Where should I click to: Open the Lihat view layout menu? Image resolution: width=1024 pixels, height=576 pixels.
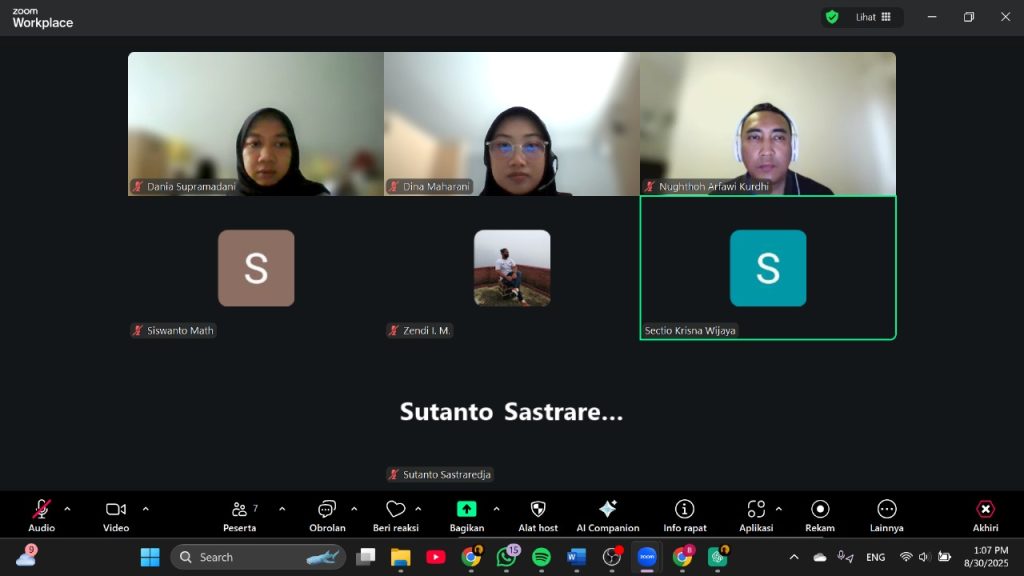[873, 17]
